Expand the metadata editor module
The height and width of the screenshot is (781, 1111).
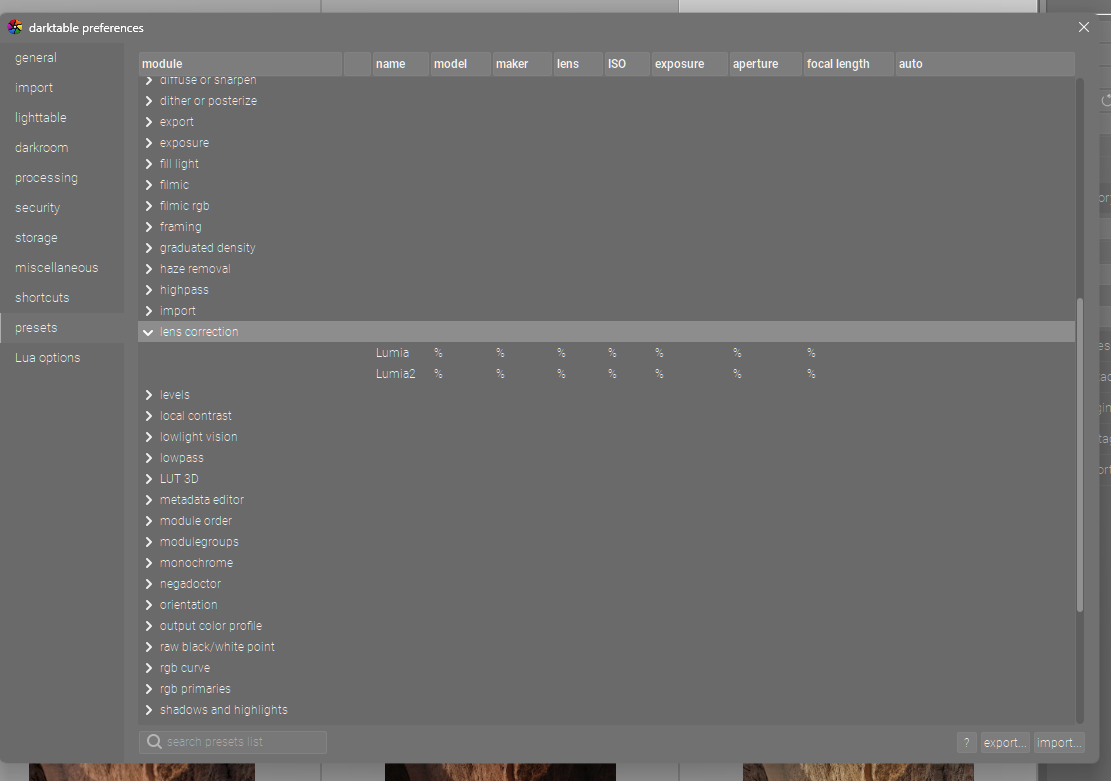click(149, 500)
